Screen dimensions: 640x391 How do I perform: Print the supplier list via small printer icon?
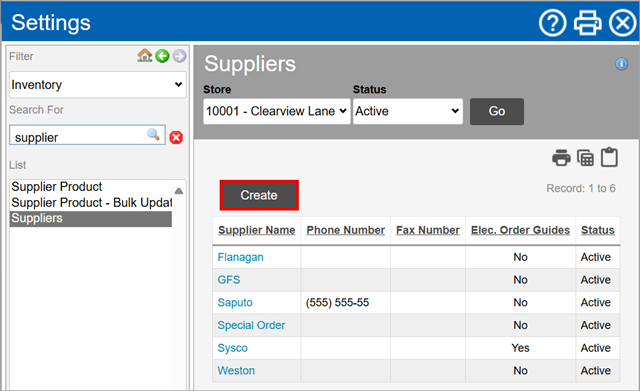[x=561, y=158]
